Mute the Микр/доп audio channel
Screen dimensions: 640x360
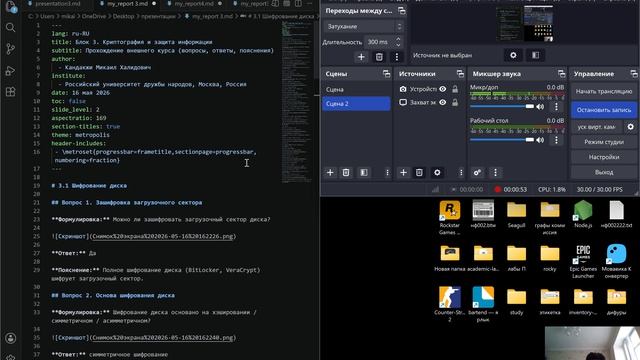click(x=540, y=107)
